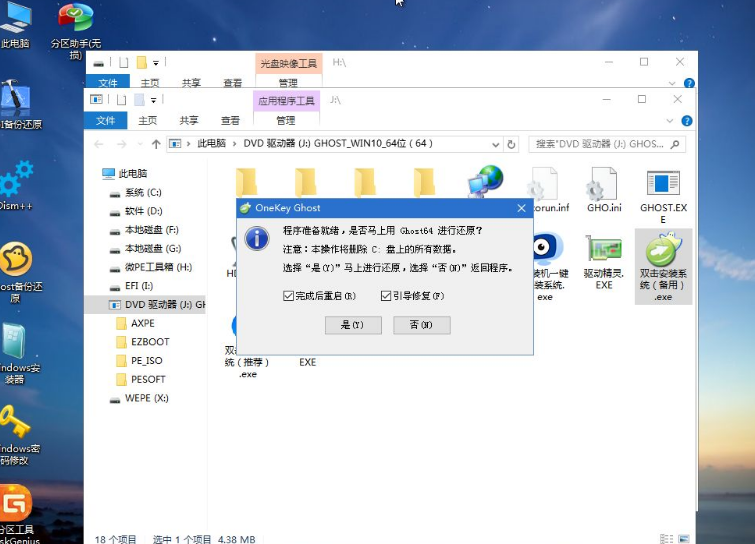
Task: Select the 装机一键装系统.exe icon
Action: tap(548, 266)
